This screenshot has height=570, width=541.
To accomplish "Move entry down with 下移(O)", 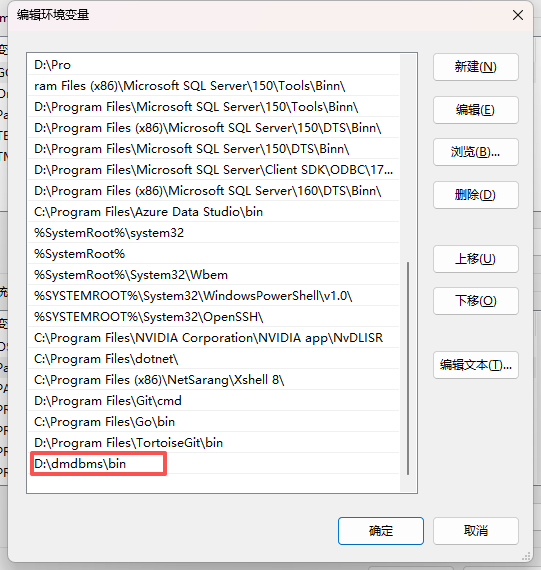I will [x=476, y=301].
